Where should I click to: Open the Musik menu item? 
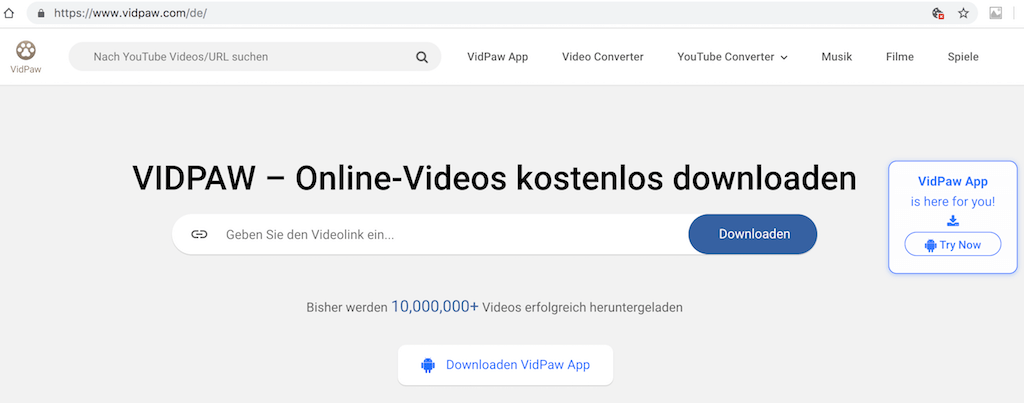(837, 57)
